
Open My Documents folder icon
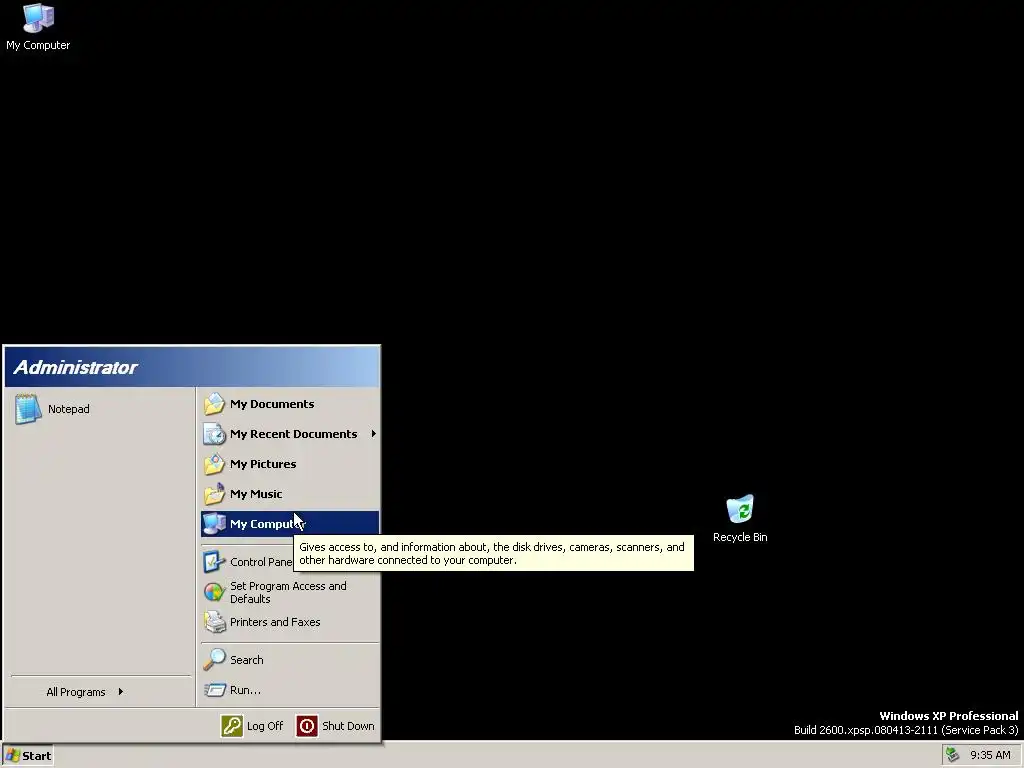(x=214, y=404)
